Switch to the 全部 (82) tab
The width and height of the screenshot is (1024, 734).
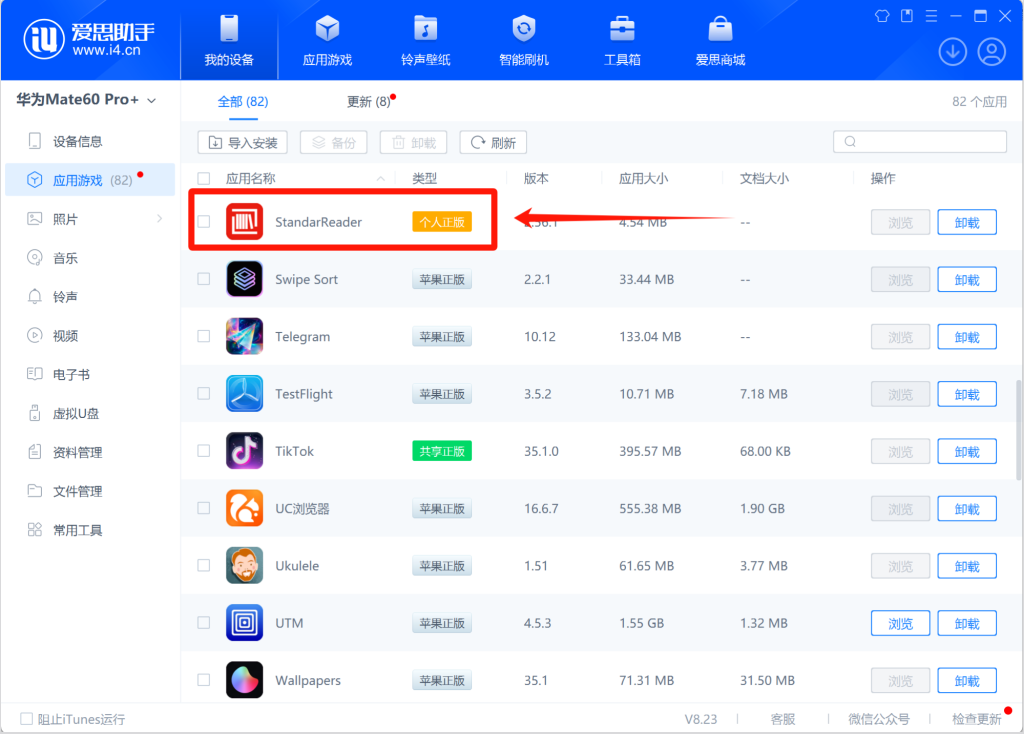(x=243, y=102)
